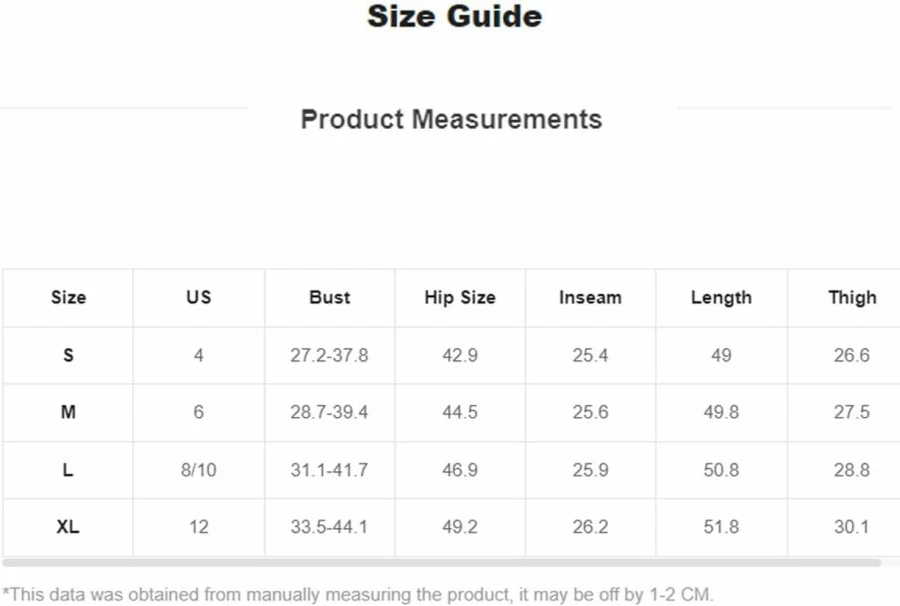Click the L size row label
900x606 pixels.
(x=68, y=470)
